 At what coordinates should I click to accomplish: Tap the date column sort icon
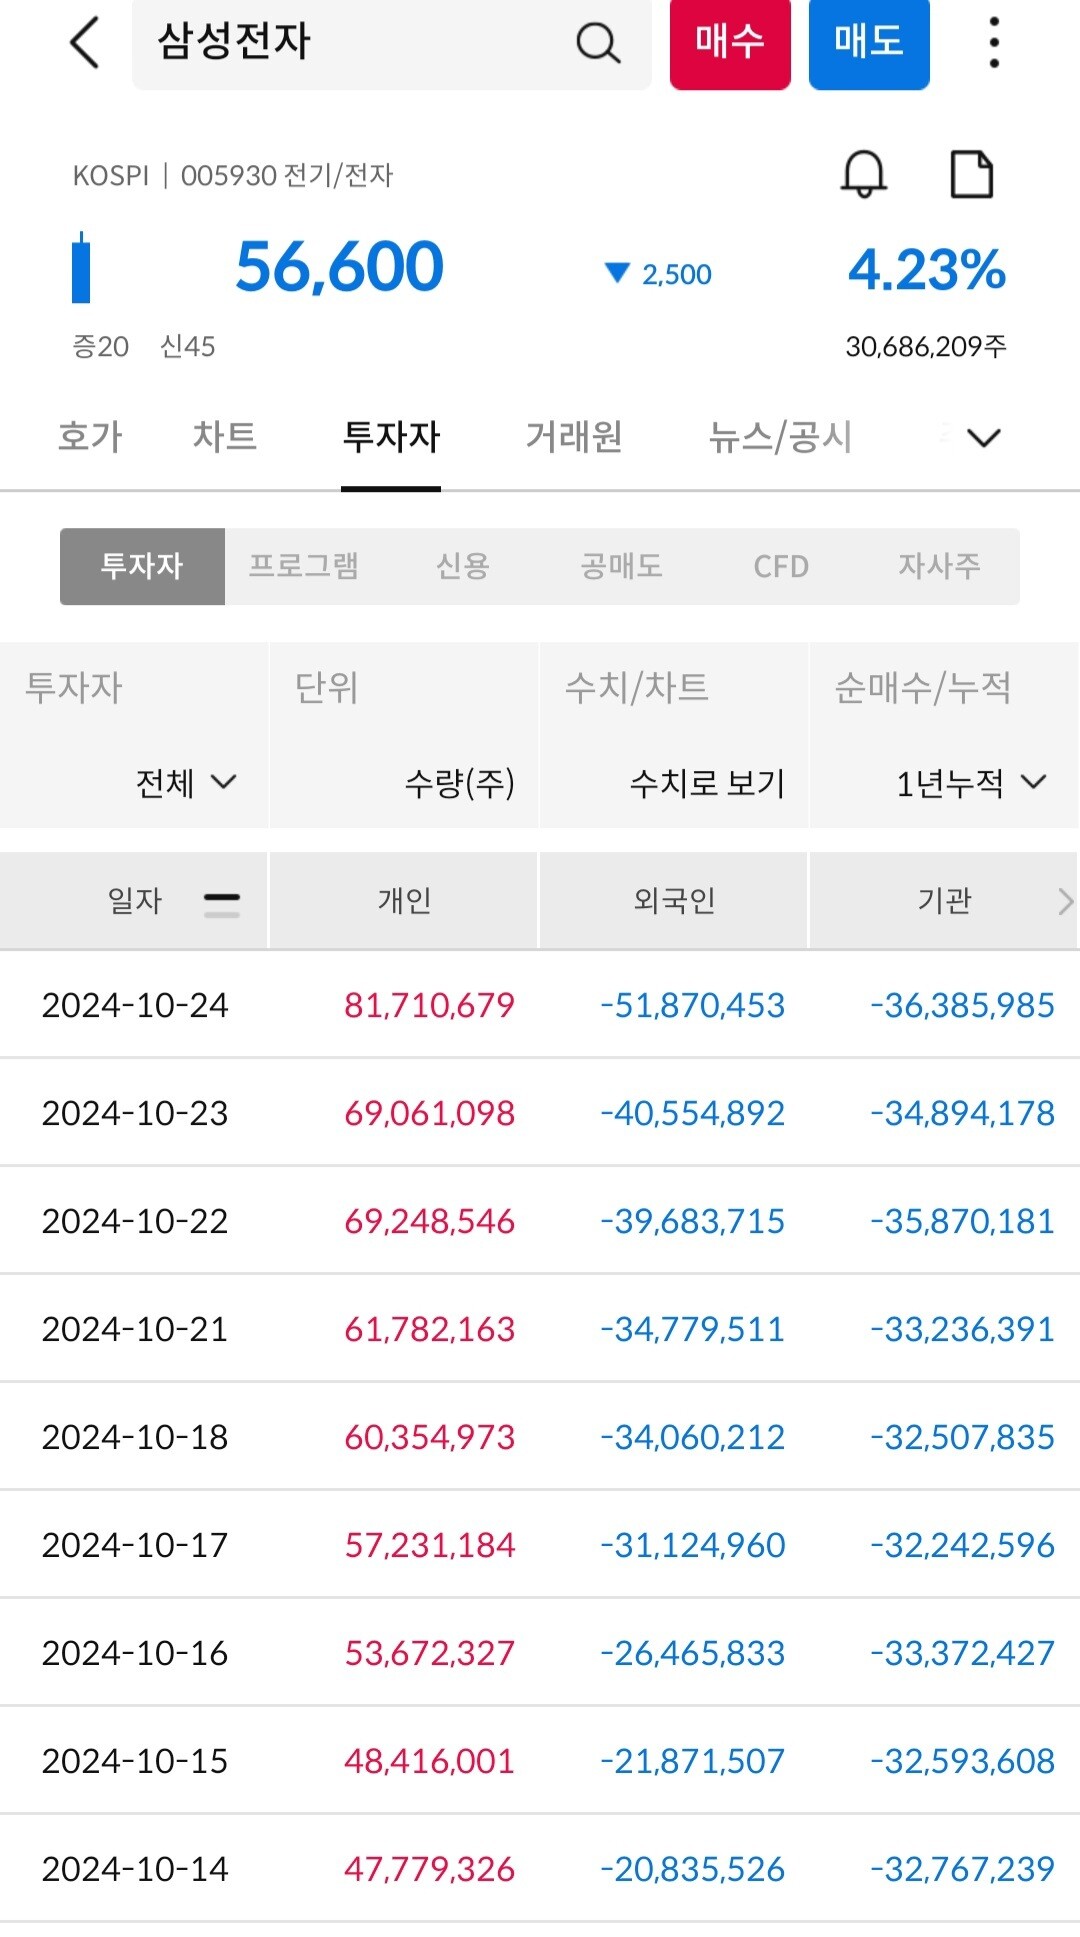pos(221,904)
